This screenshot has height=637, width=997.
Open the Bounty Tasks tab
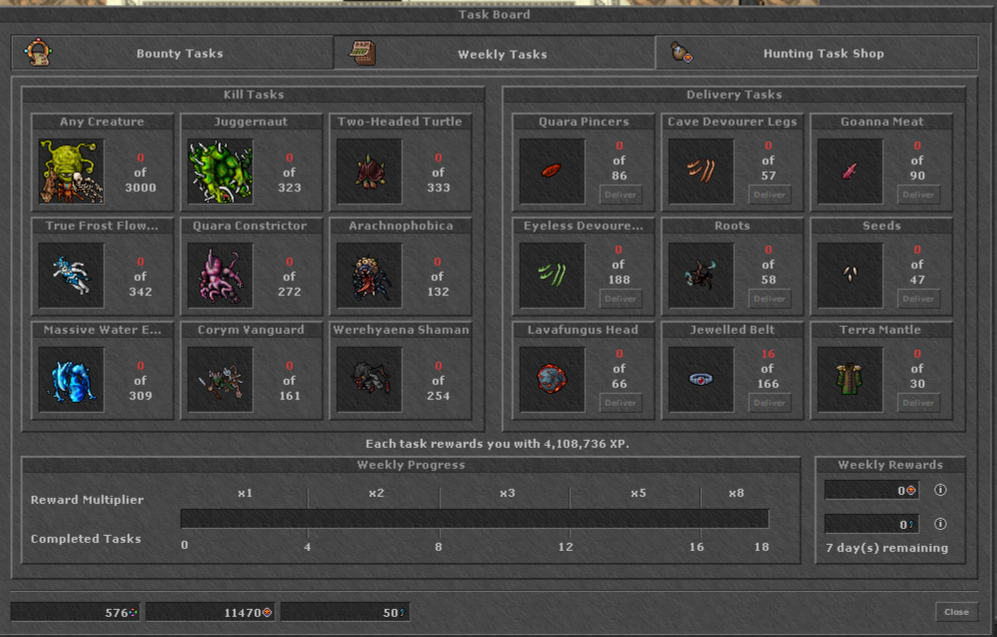172,53
